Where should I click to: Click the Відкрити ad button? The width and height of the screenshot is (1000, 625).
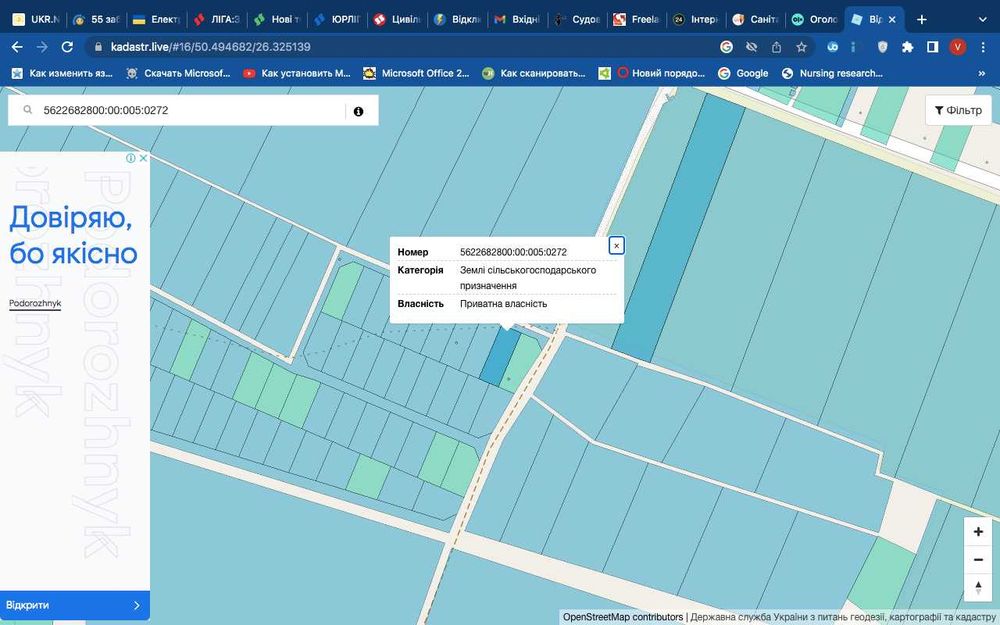75,605
